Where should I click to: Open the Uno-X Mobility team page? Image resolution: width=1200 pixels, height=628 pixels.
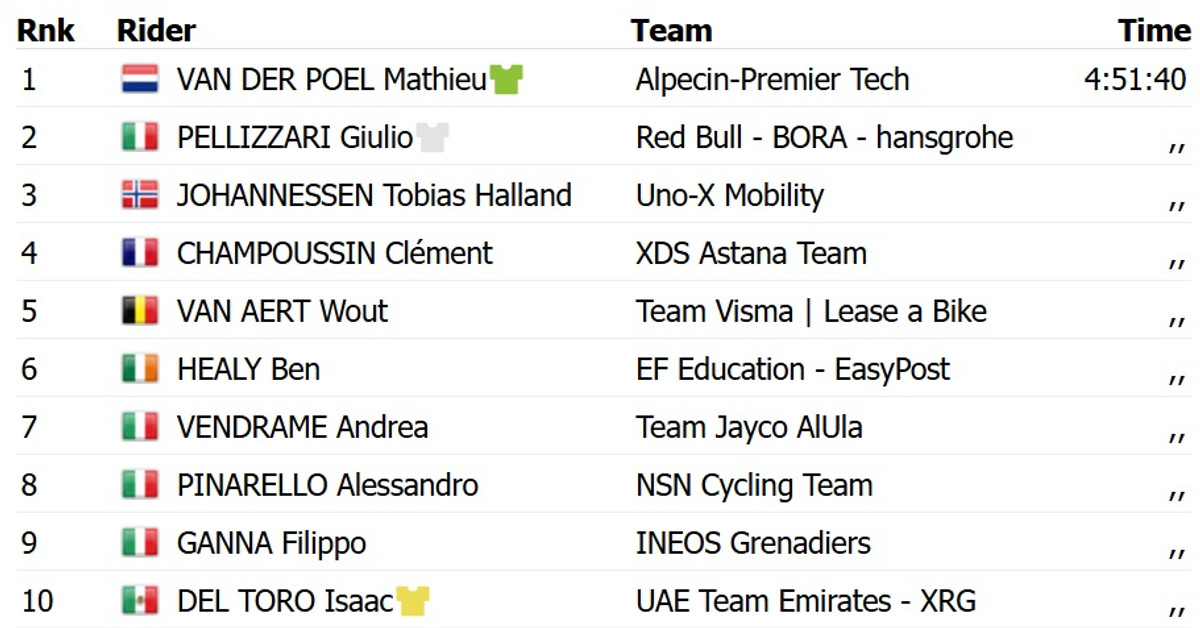click(x=729, y=195)
